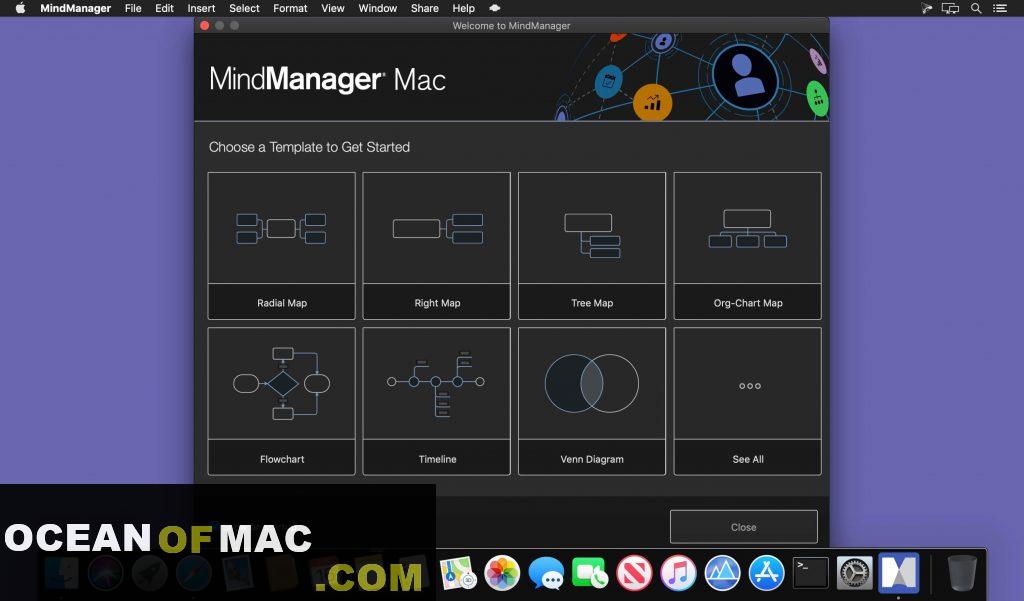This screenshot has height=601, width=1024.
Task: Open Messages from the Dock
Action: point(546,573)
